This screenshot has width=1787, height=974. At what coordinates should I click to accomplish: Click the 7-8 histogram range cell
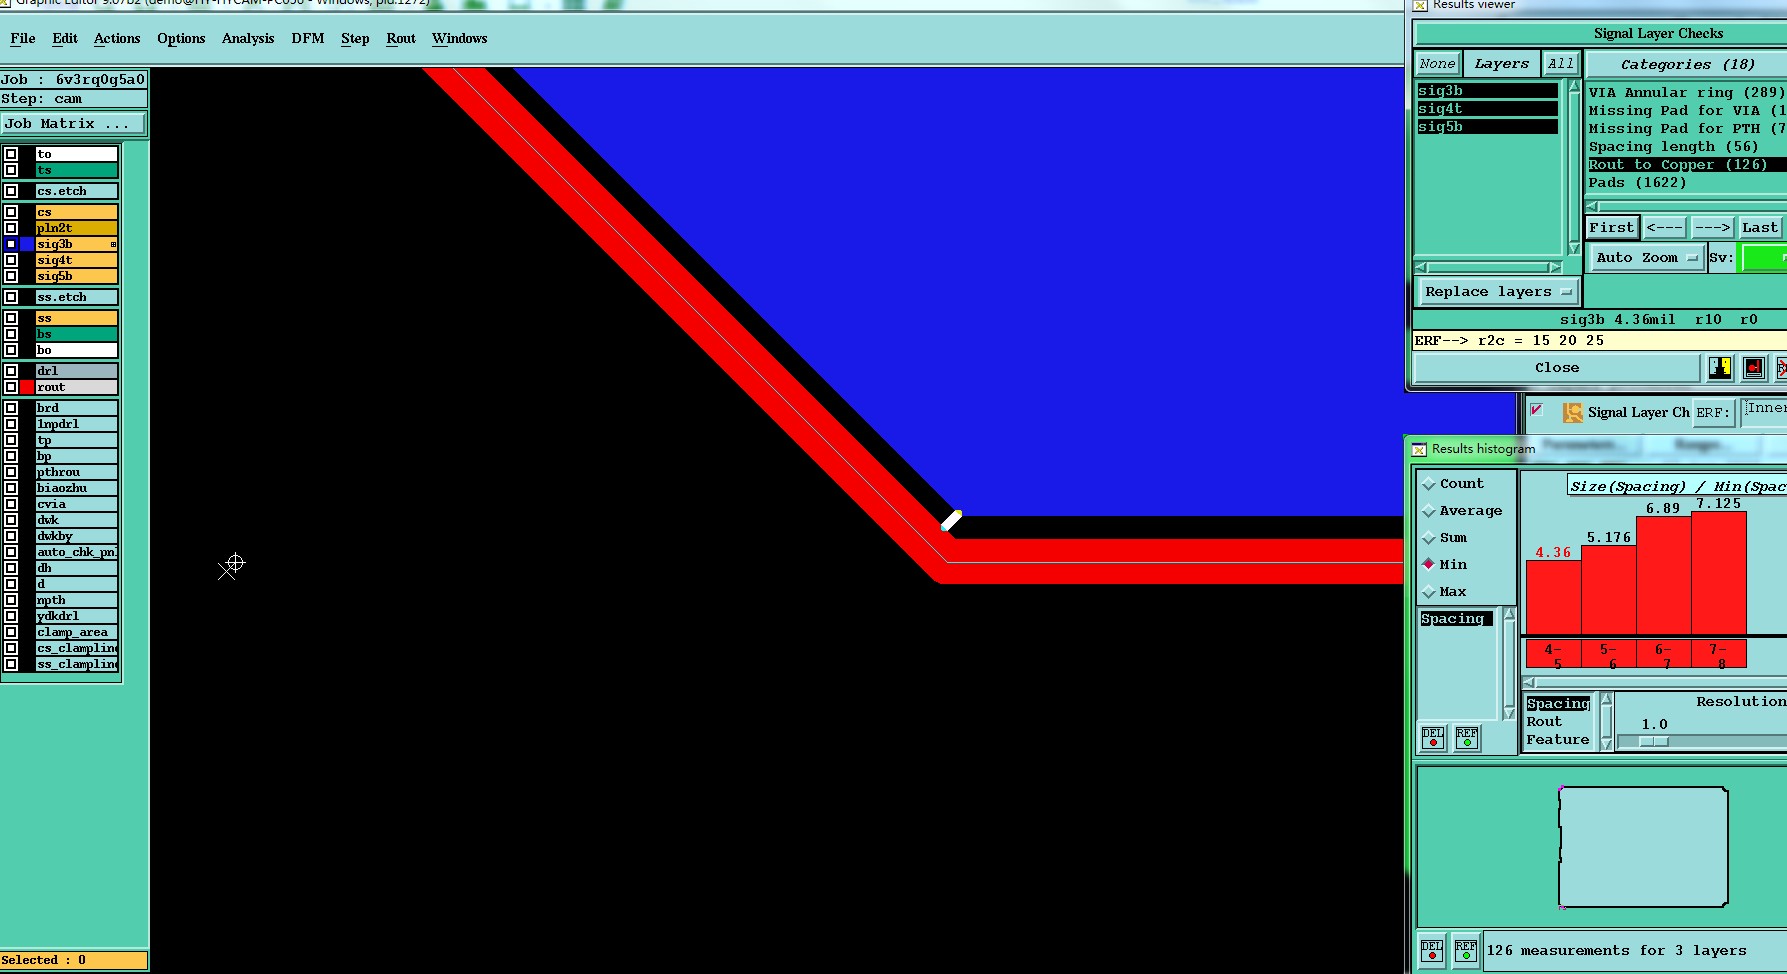tap(1719, 655)
